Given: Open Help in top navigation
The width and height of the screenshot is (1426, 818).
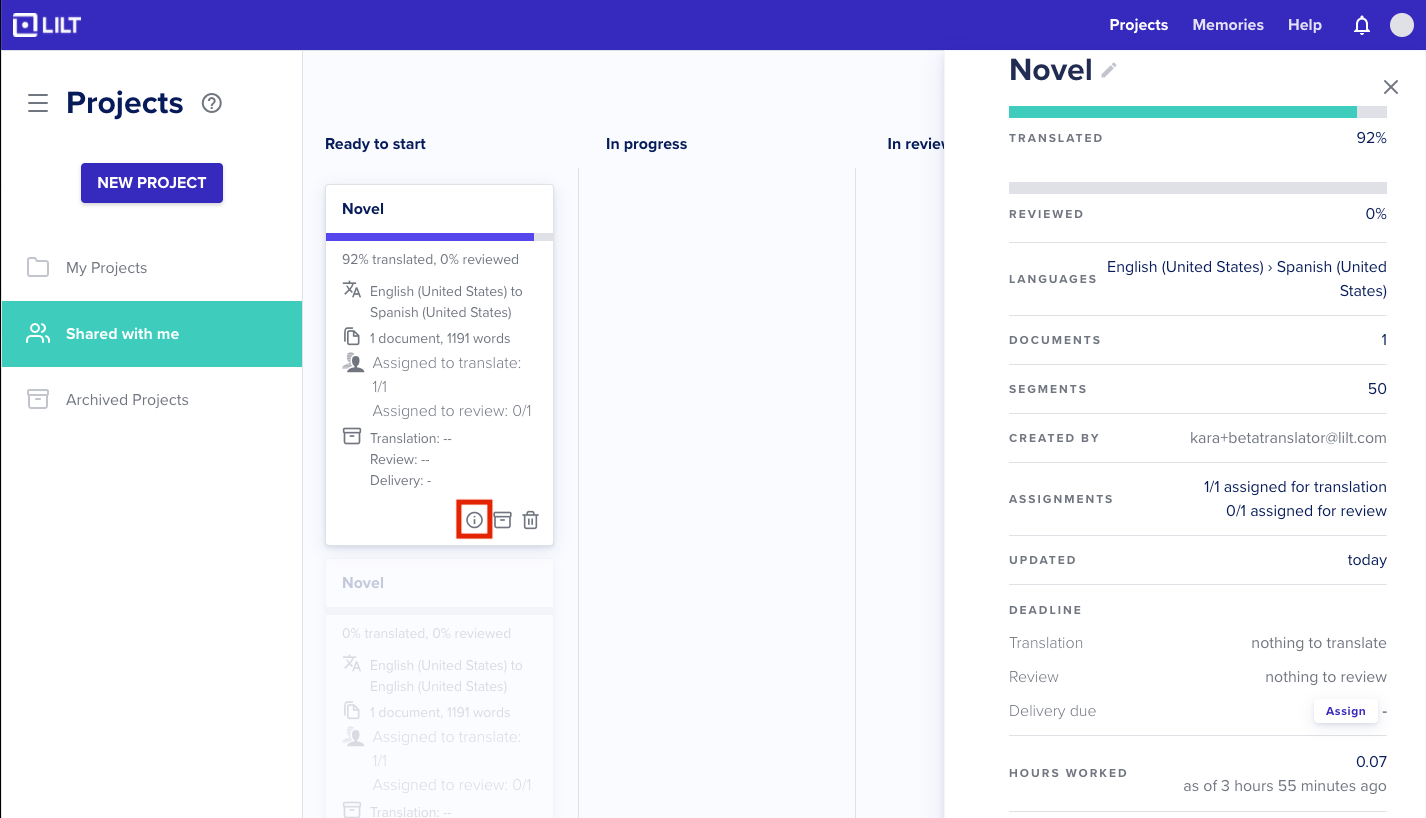Looking at the screenshot, I should (1305, 25).
